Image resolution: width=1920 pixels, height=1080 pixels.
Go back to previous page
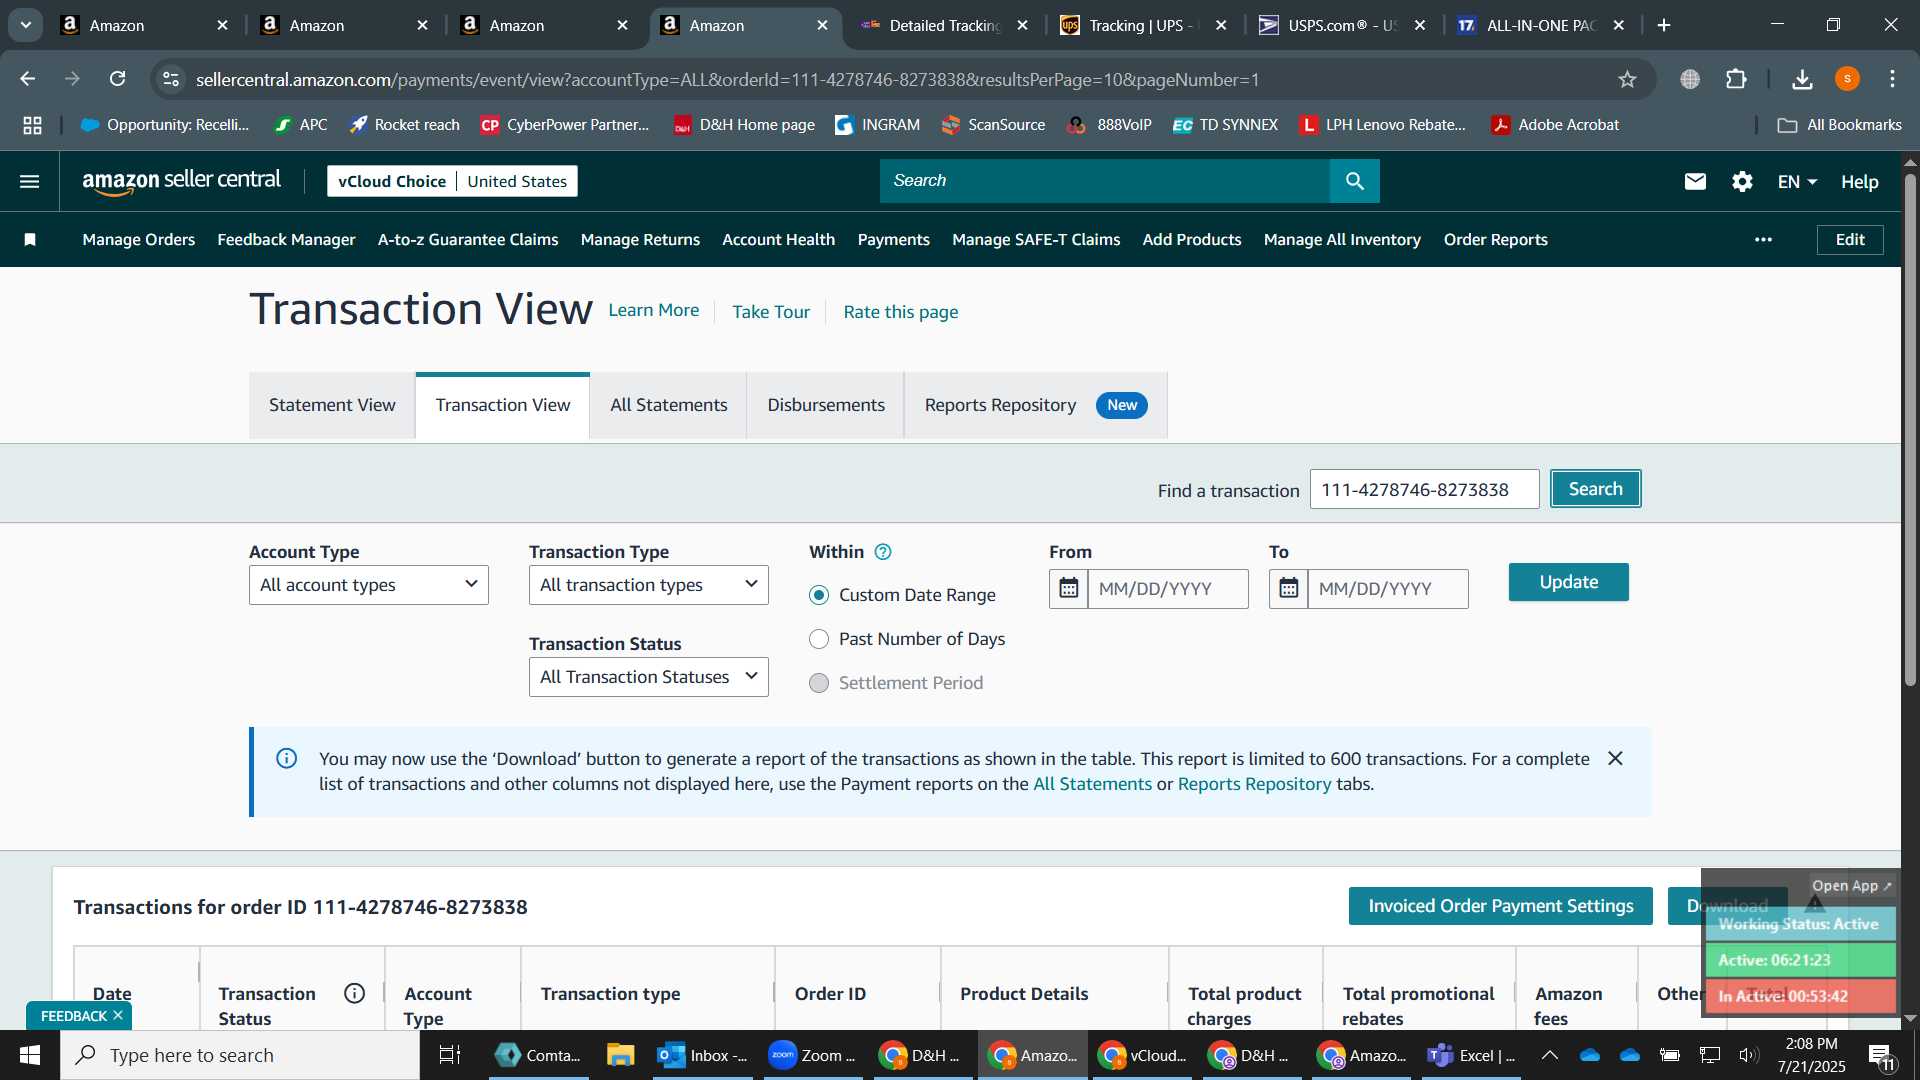coord(28,79)
